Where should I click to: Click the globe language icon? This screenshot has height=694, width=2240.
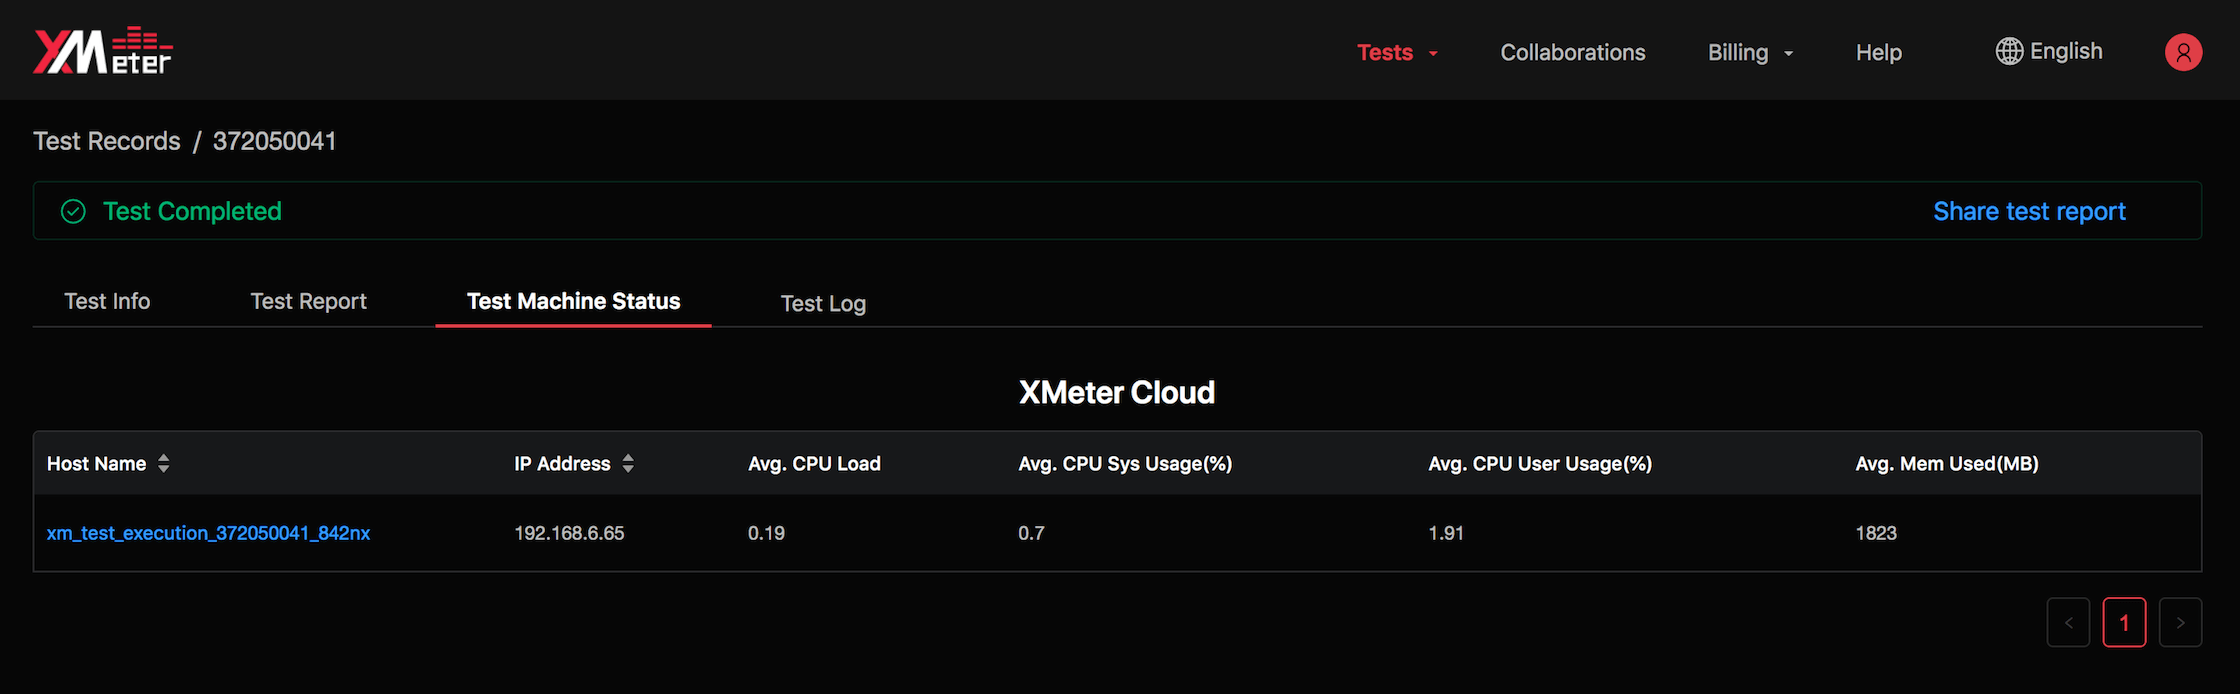(2008, 51)
